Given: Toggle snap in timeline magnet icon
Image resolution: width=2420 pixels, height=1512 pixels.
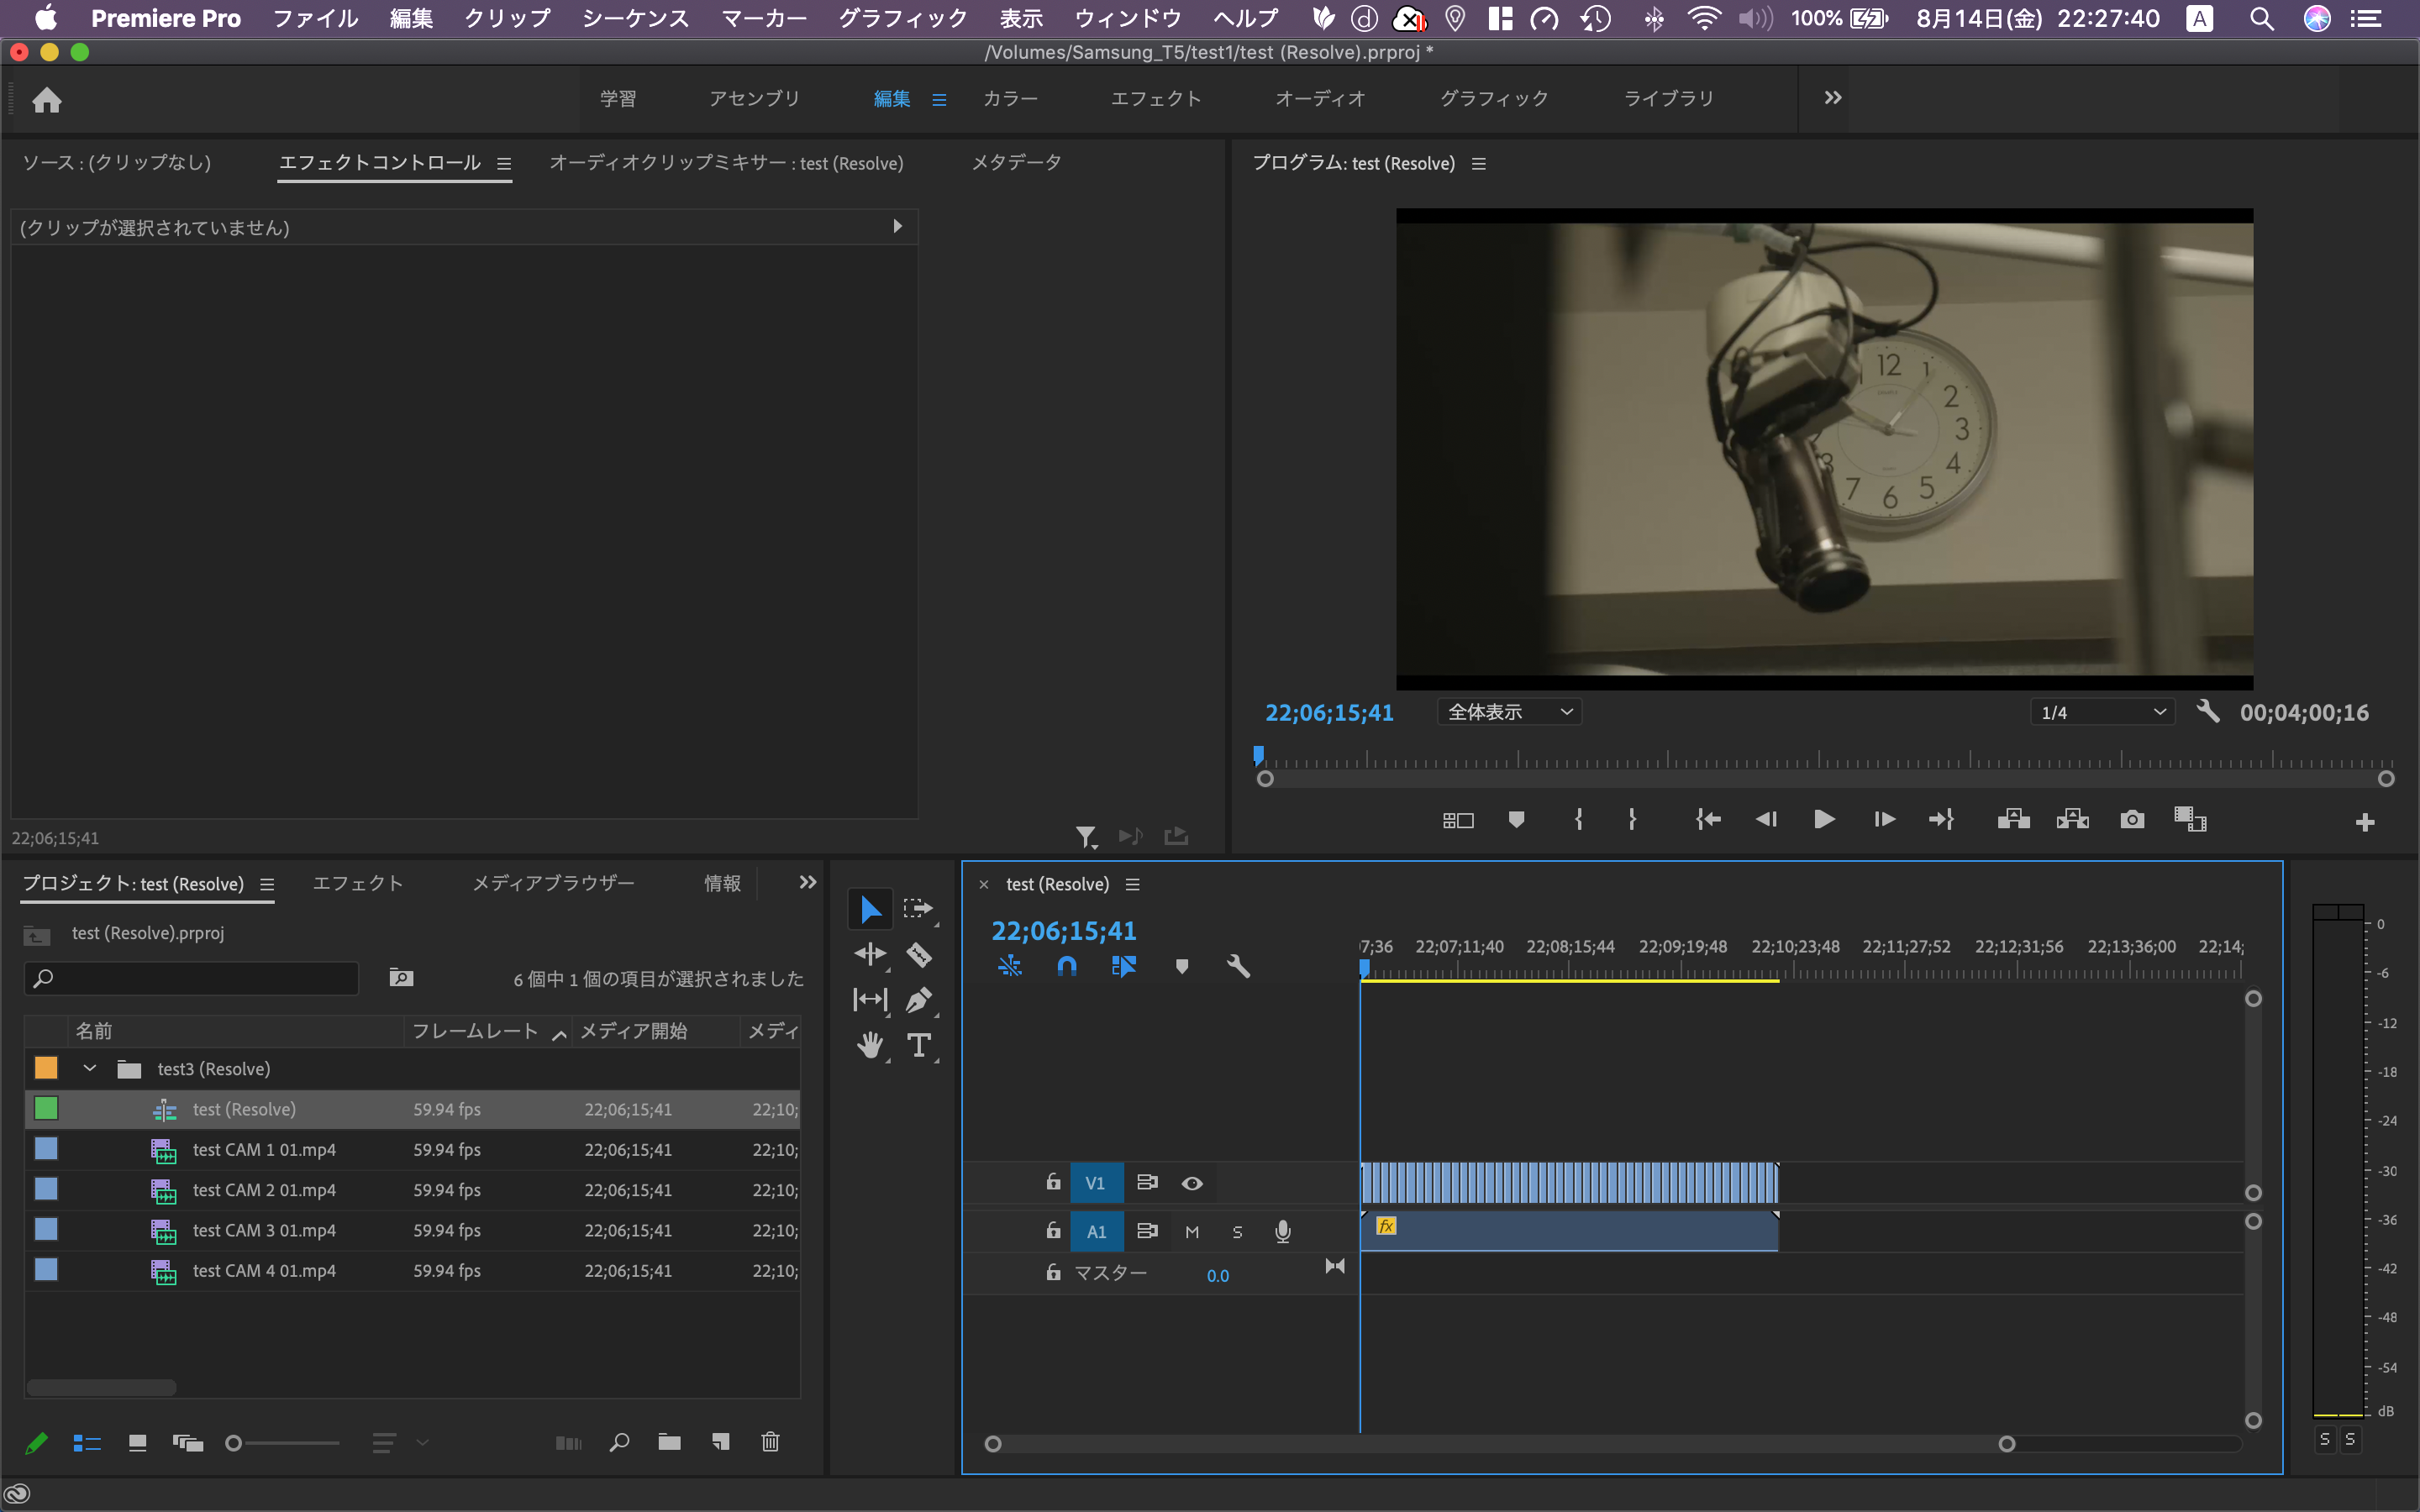Looking at the screenshot, I should click(1066, 966).
